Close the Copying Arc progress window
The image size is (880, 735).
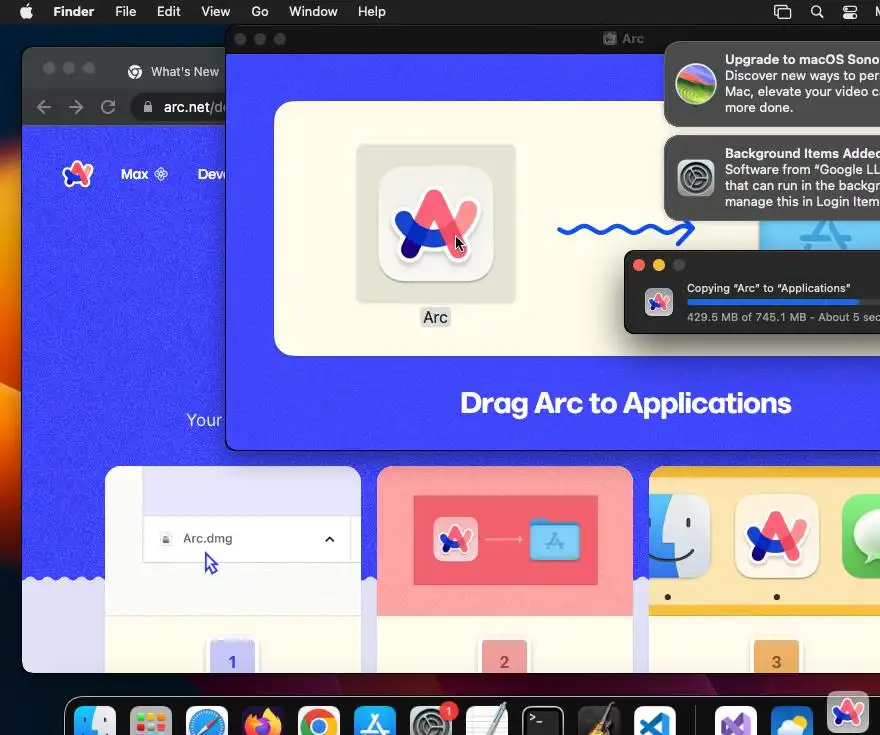pyautogui.click(x=639, y=265)
